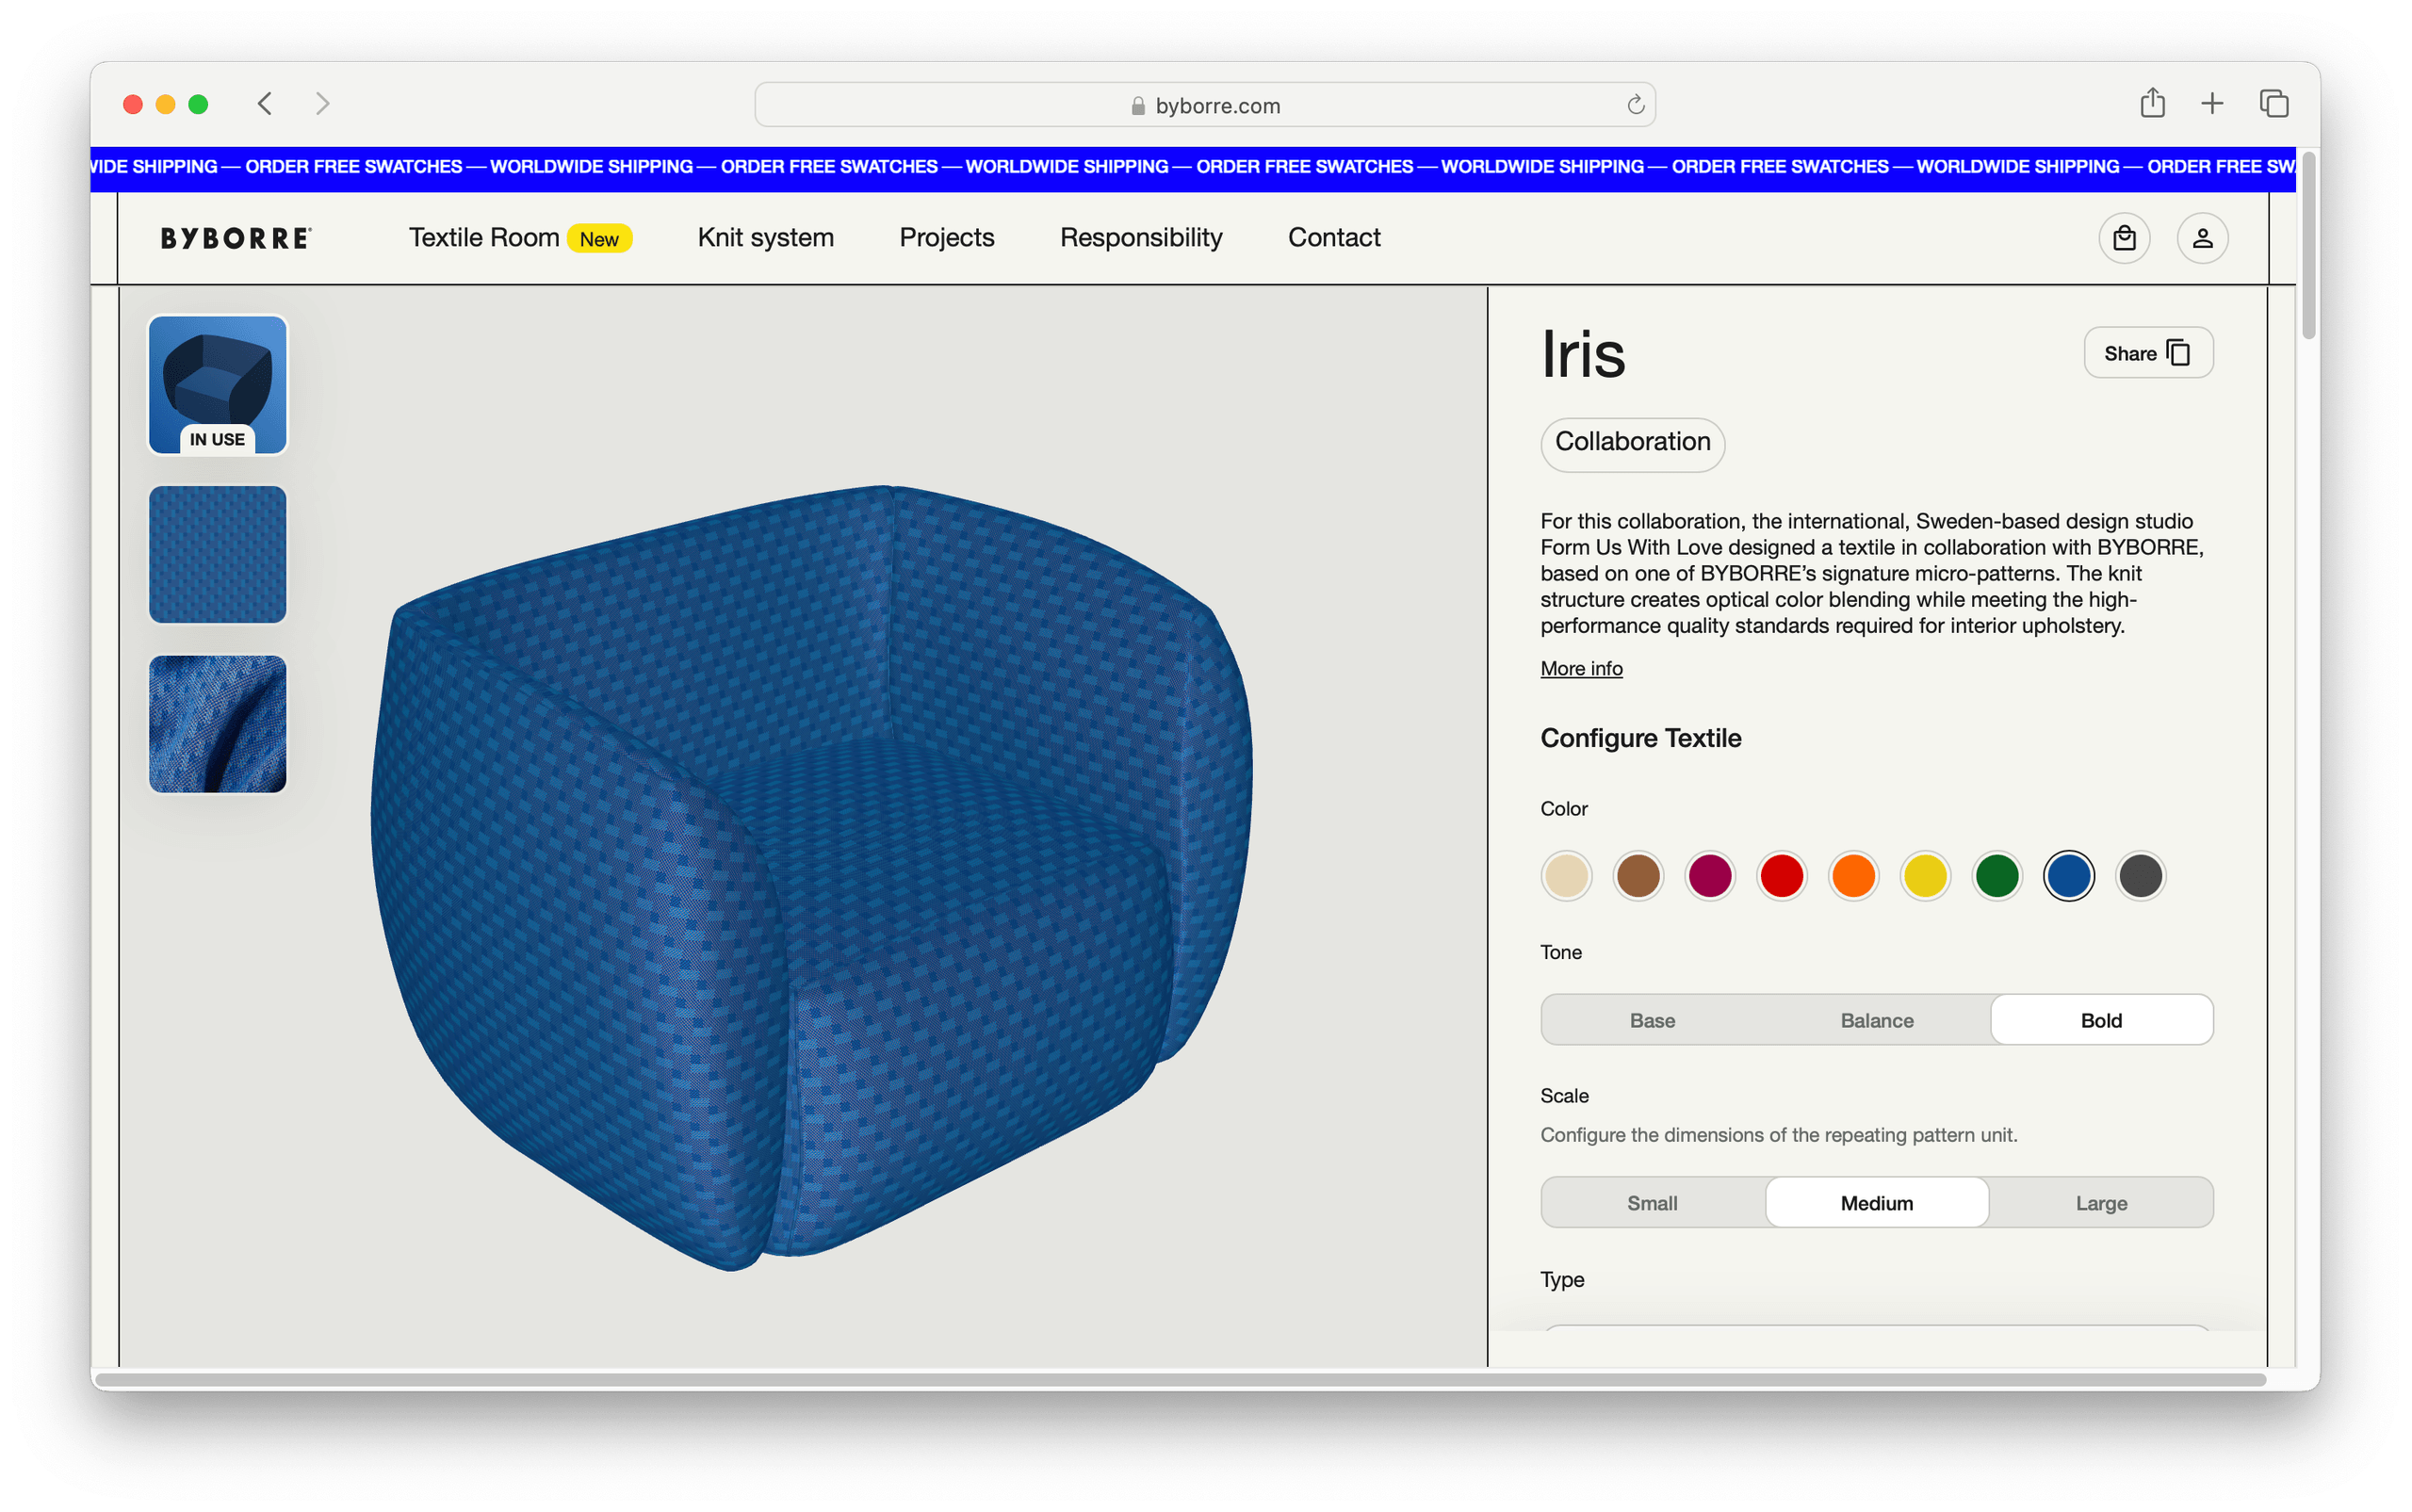Go back with the browser arrow
The width and height of the screenshot is (2412, 1512).
265,103
